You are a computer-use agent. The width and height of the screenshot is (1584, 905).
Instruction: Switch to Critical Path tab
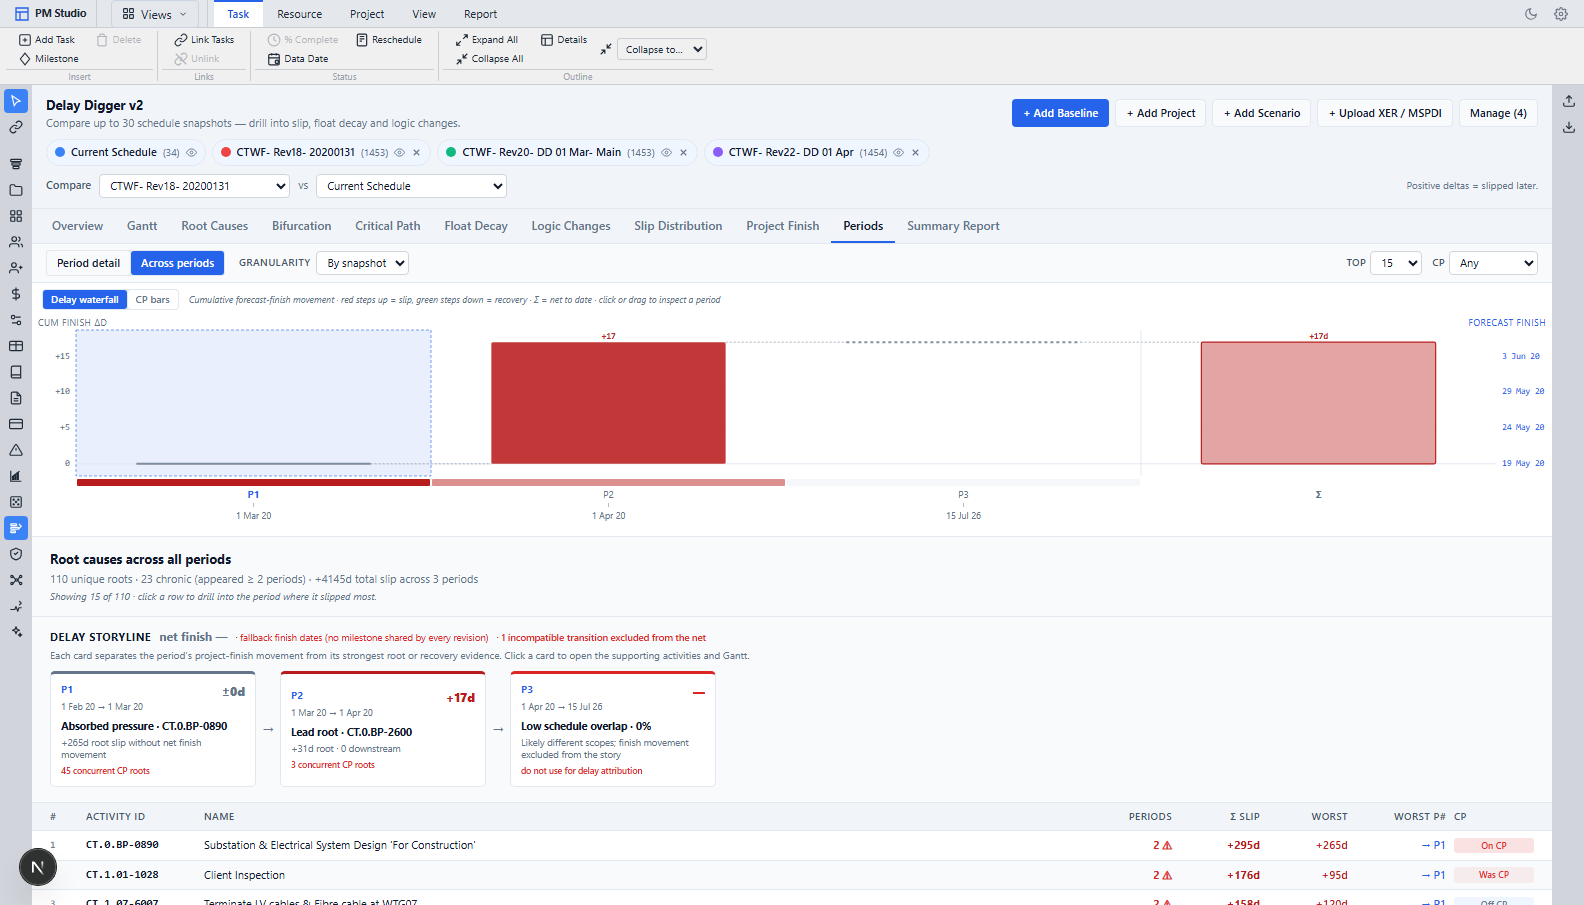click(x=387, y=226)
